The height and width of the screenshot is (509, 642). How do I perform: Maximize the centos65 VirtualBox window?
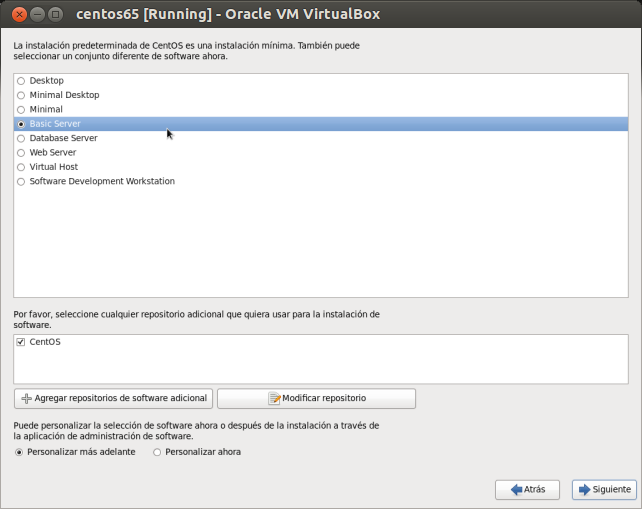55,15
